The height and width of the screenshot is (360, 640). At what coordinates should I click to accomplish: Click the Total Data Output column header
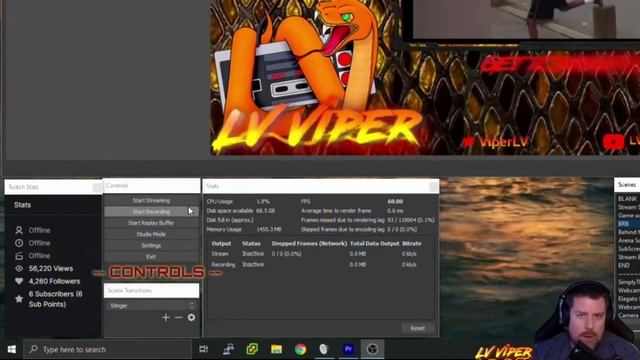click(x=375, y=243)
